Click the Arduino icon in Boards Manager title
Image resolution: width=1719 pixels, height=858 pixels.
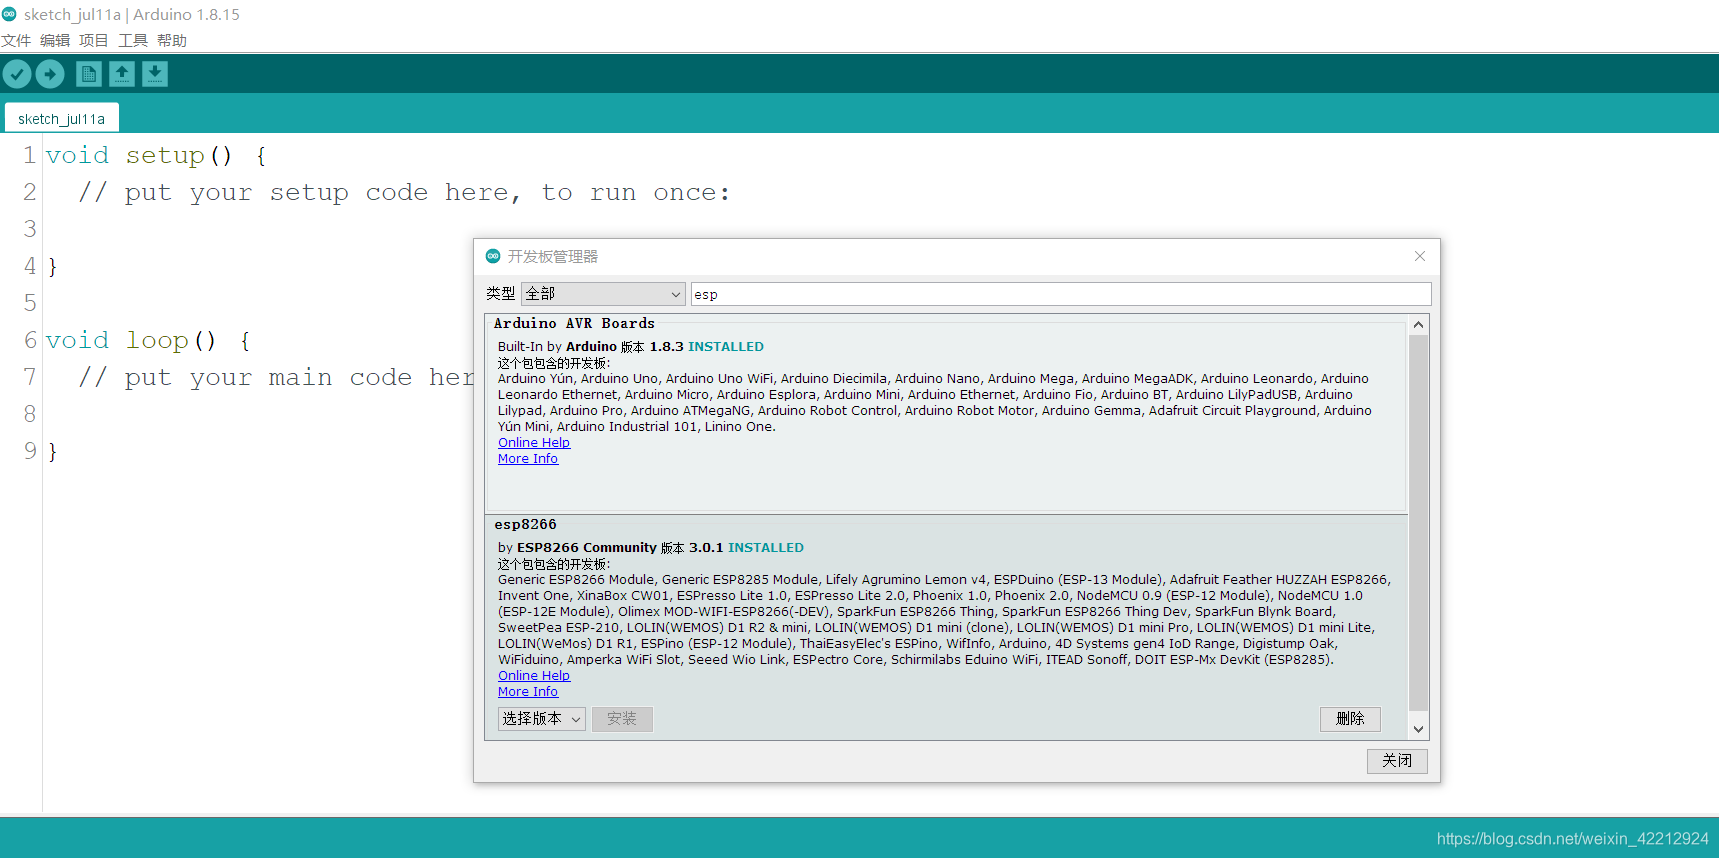click(x=493, y=256)
